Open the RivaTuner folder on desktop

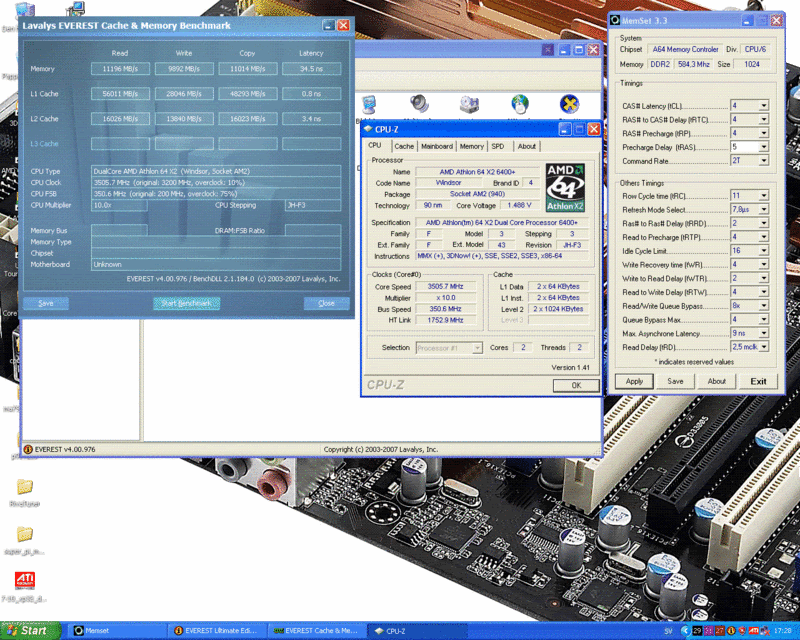(x=24, y=486)
